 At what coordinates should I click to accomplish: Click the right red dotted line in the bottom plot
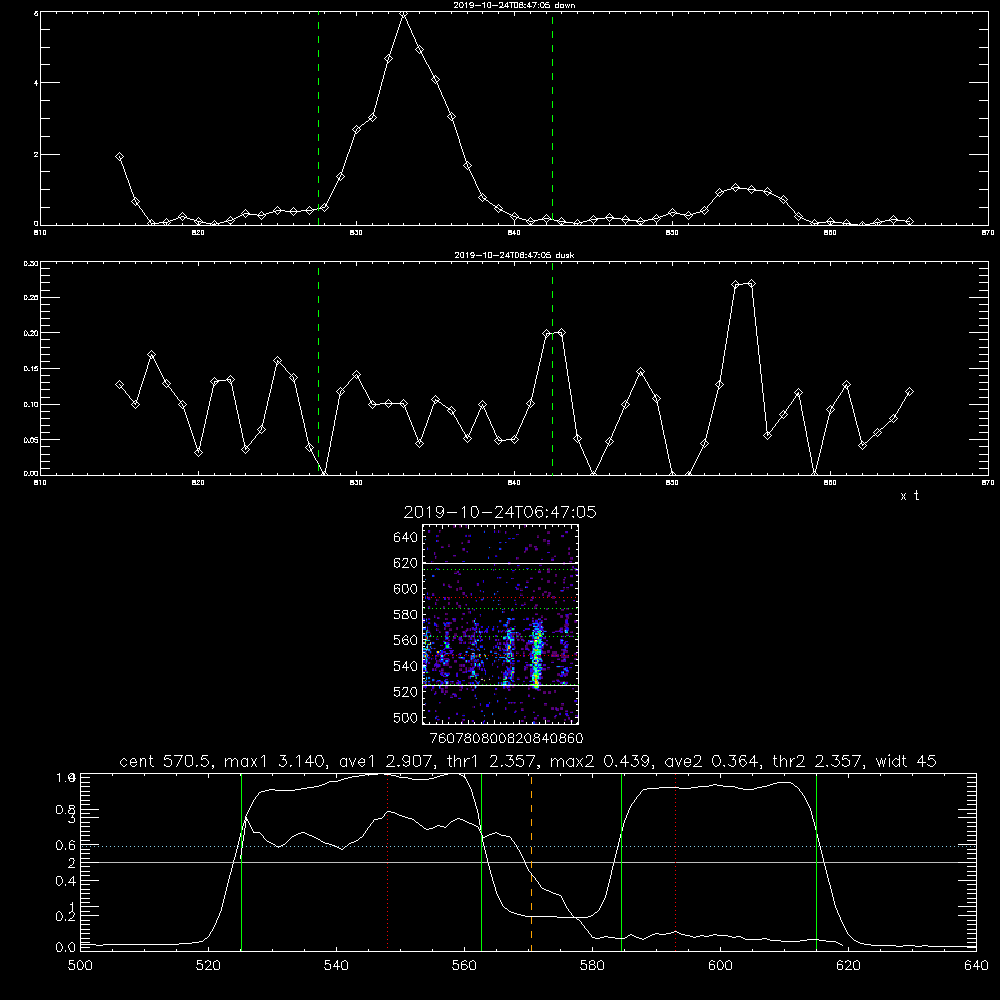tap(675, 861)
